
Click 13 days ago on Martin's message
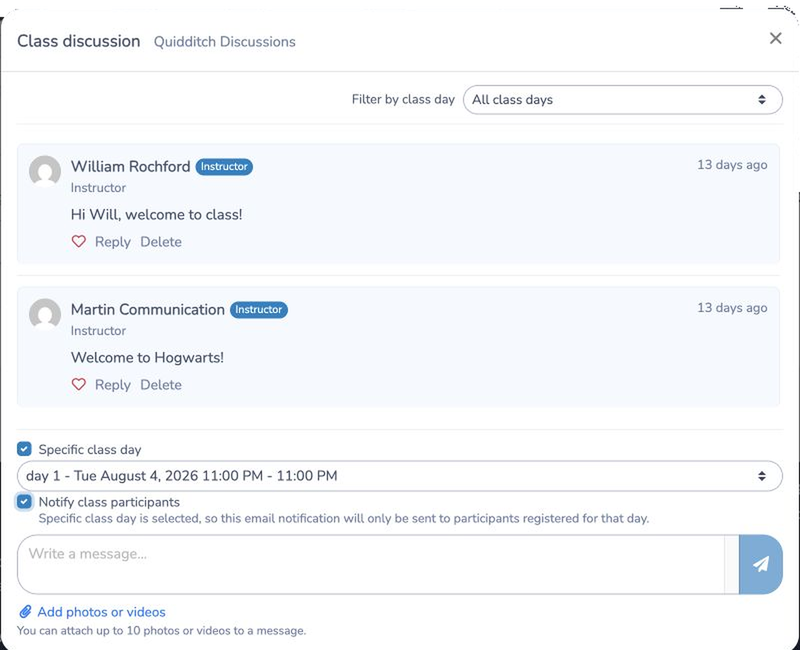[732, 308]
